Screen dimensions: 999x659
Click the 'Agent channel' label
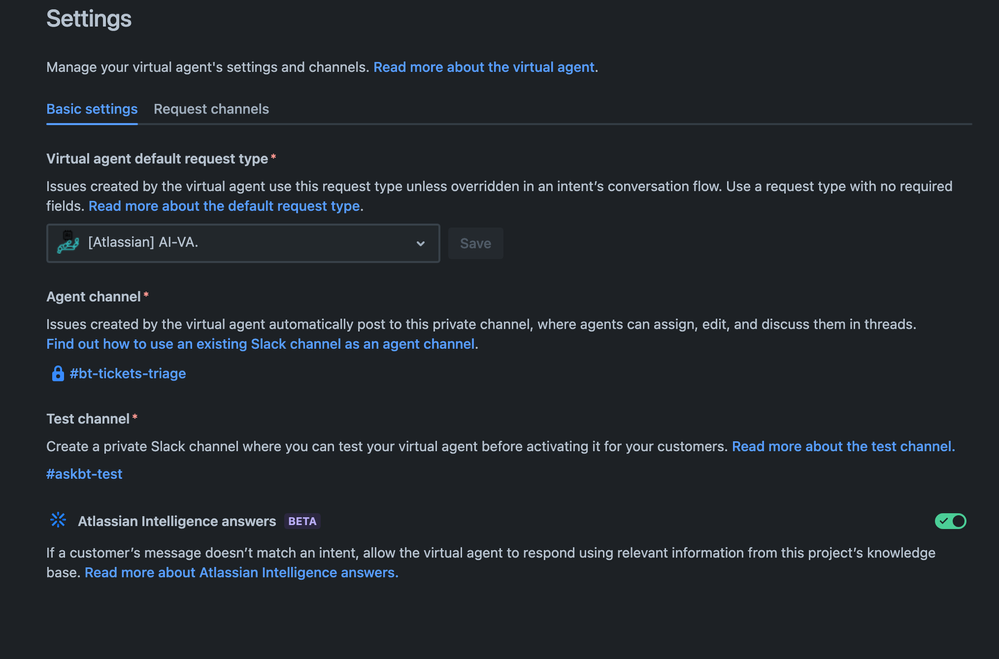(93, 296)
